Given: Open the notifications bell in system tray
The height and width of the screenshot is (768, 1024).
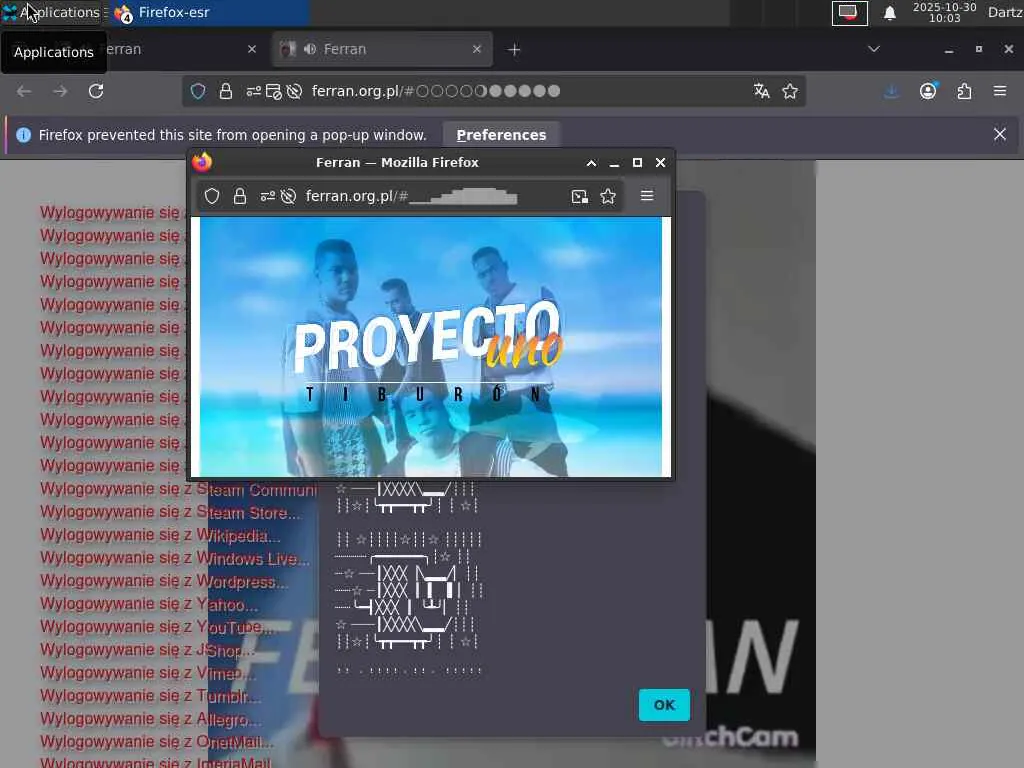Looking at the screenshot, I should point(889,13).
